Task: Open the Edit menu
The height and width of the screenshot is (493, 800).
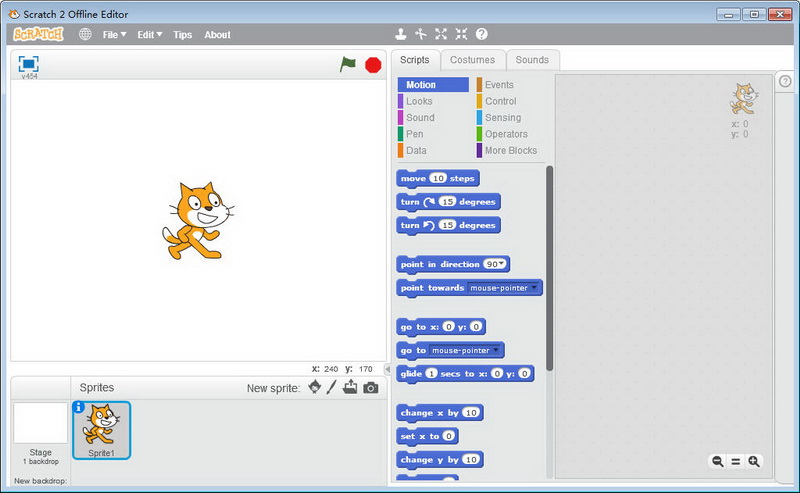Action: (149, 35)
